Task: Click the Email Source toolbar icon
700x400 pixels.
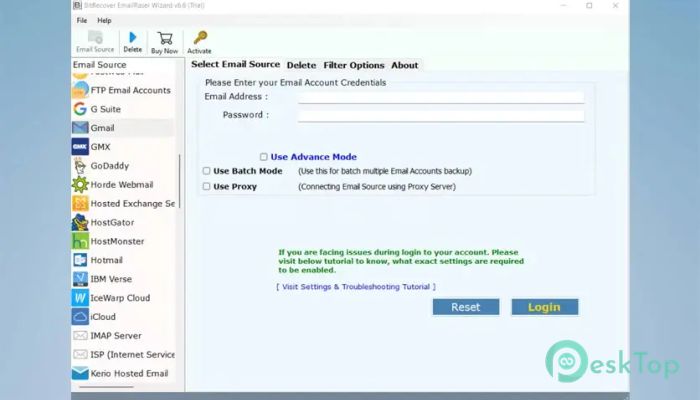Action: pyautogui.click(x=95, y=38)
